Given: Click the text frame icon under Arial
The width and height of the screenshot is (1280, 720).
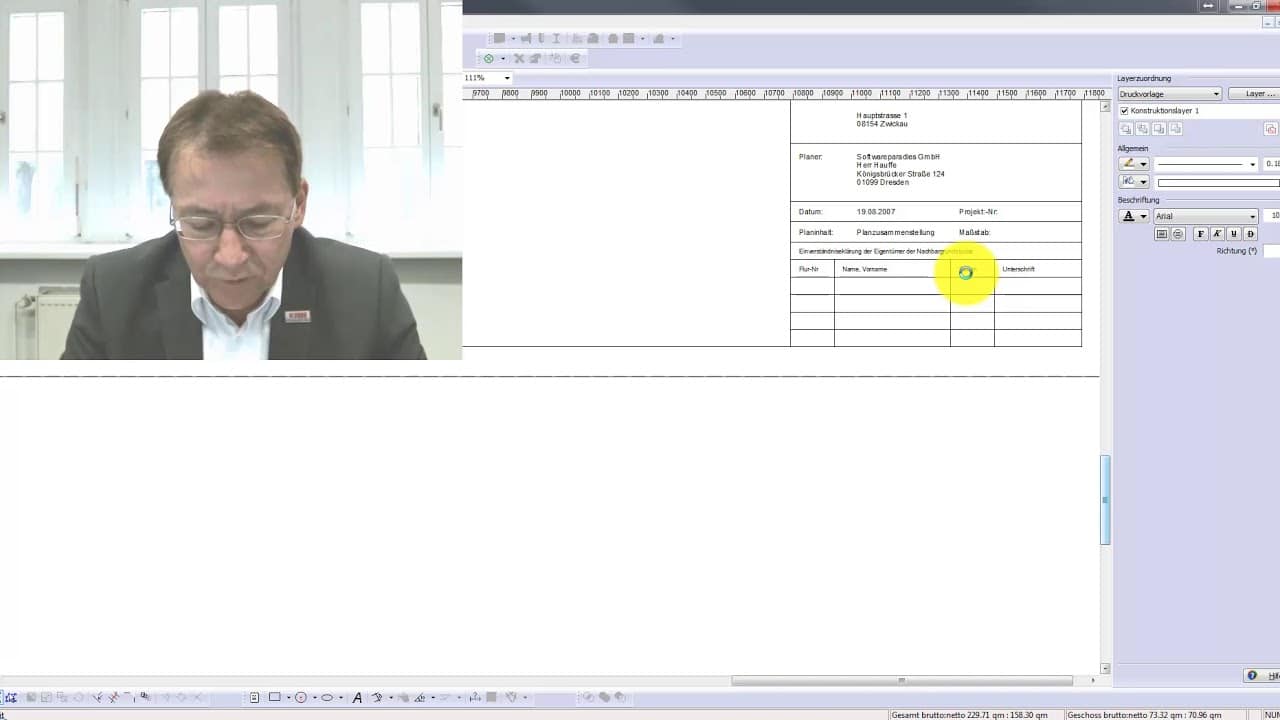Looking at the screenshot, I should coord(1162,234).
